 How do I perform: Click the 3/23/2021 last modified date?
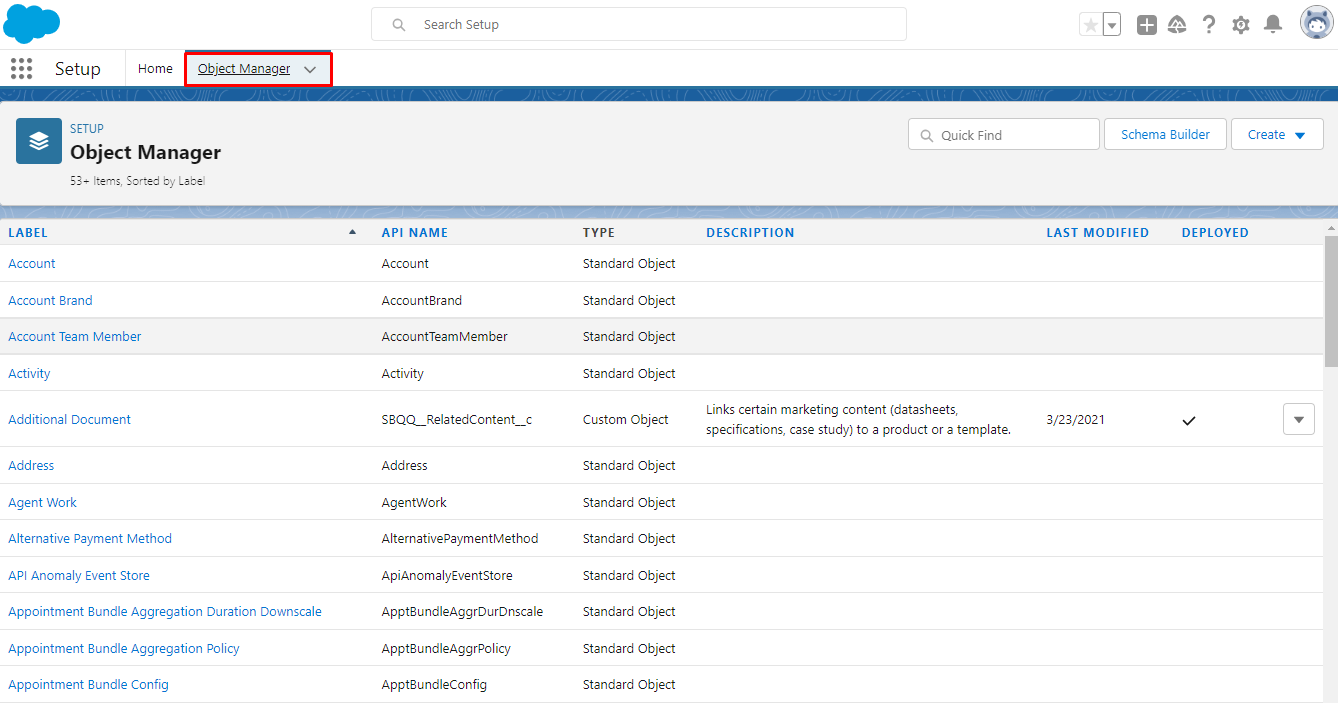(1076, 420)
